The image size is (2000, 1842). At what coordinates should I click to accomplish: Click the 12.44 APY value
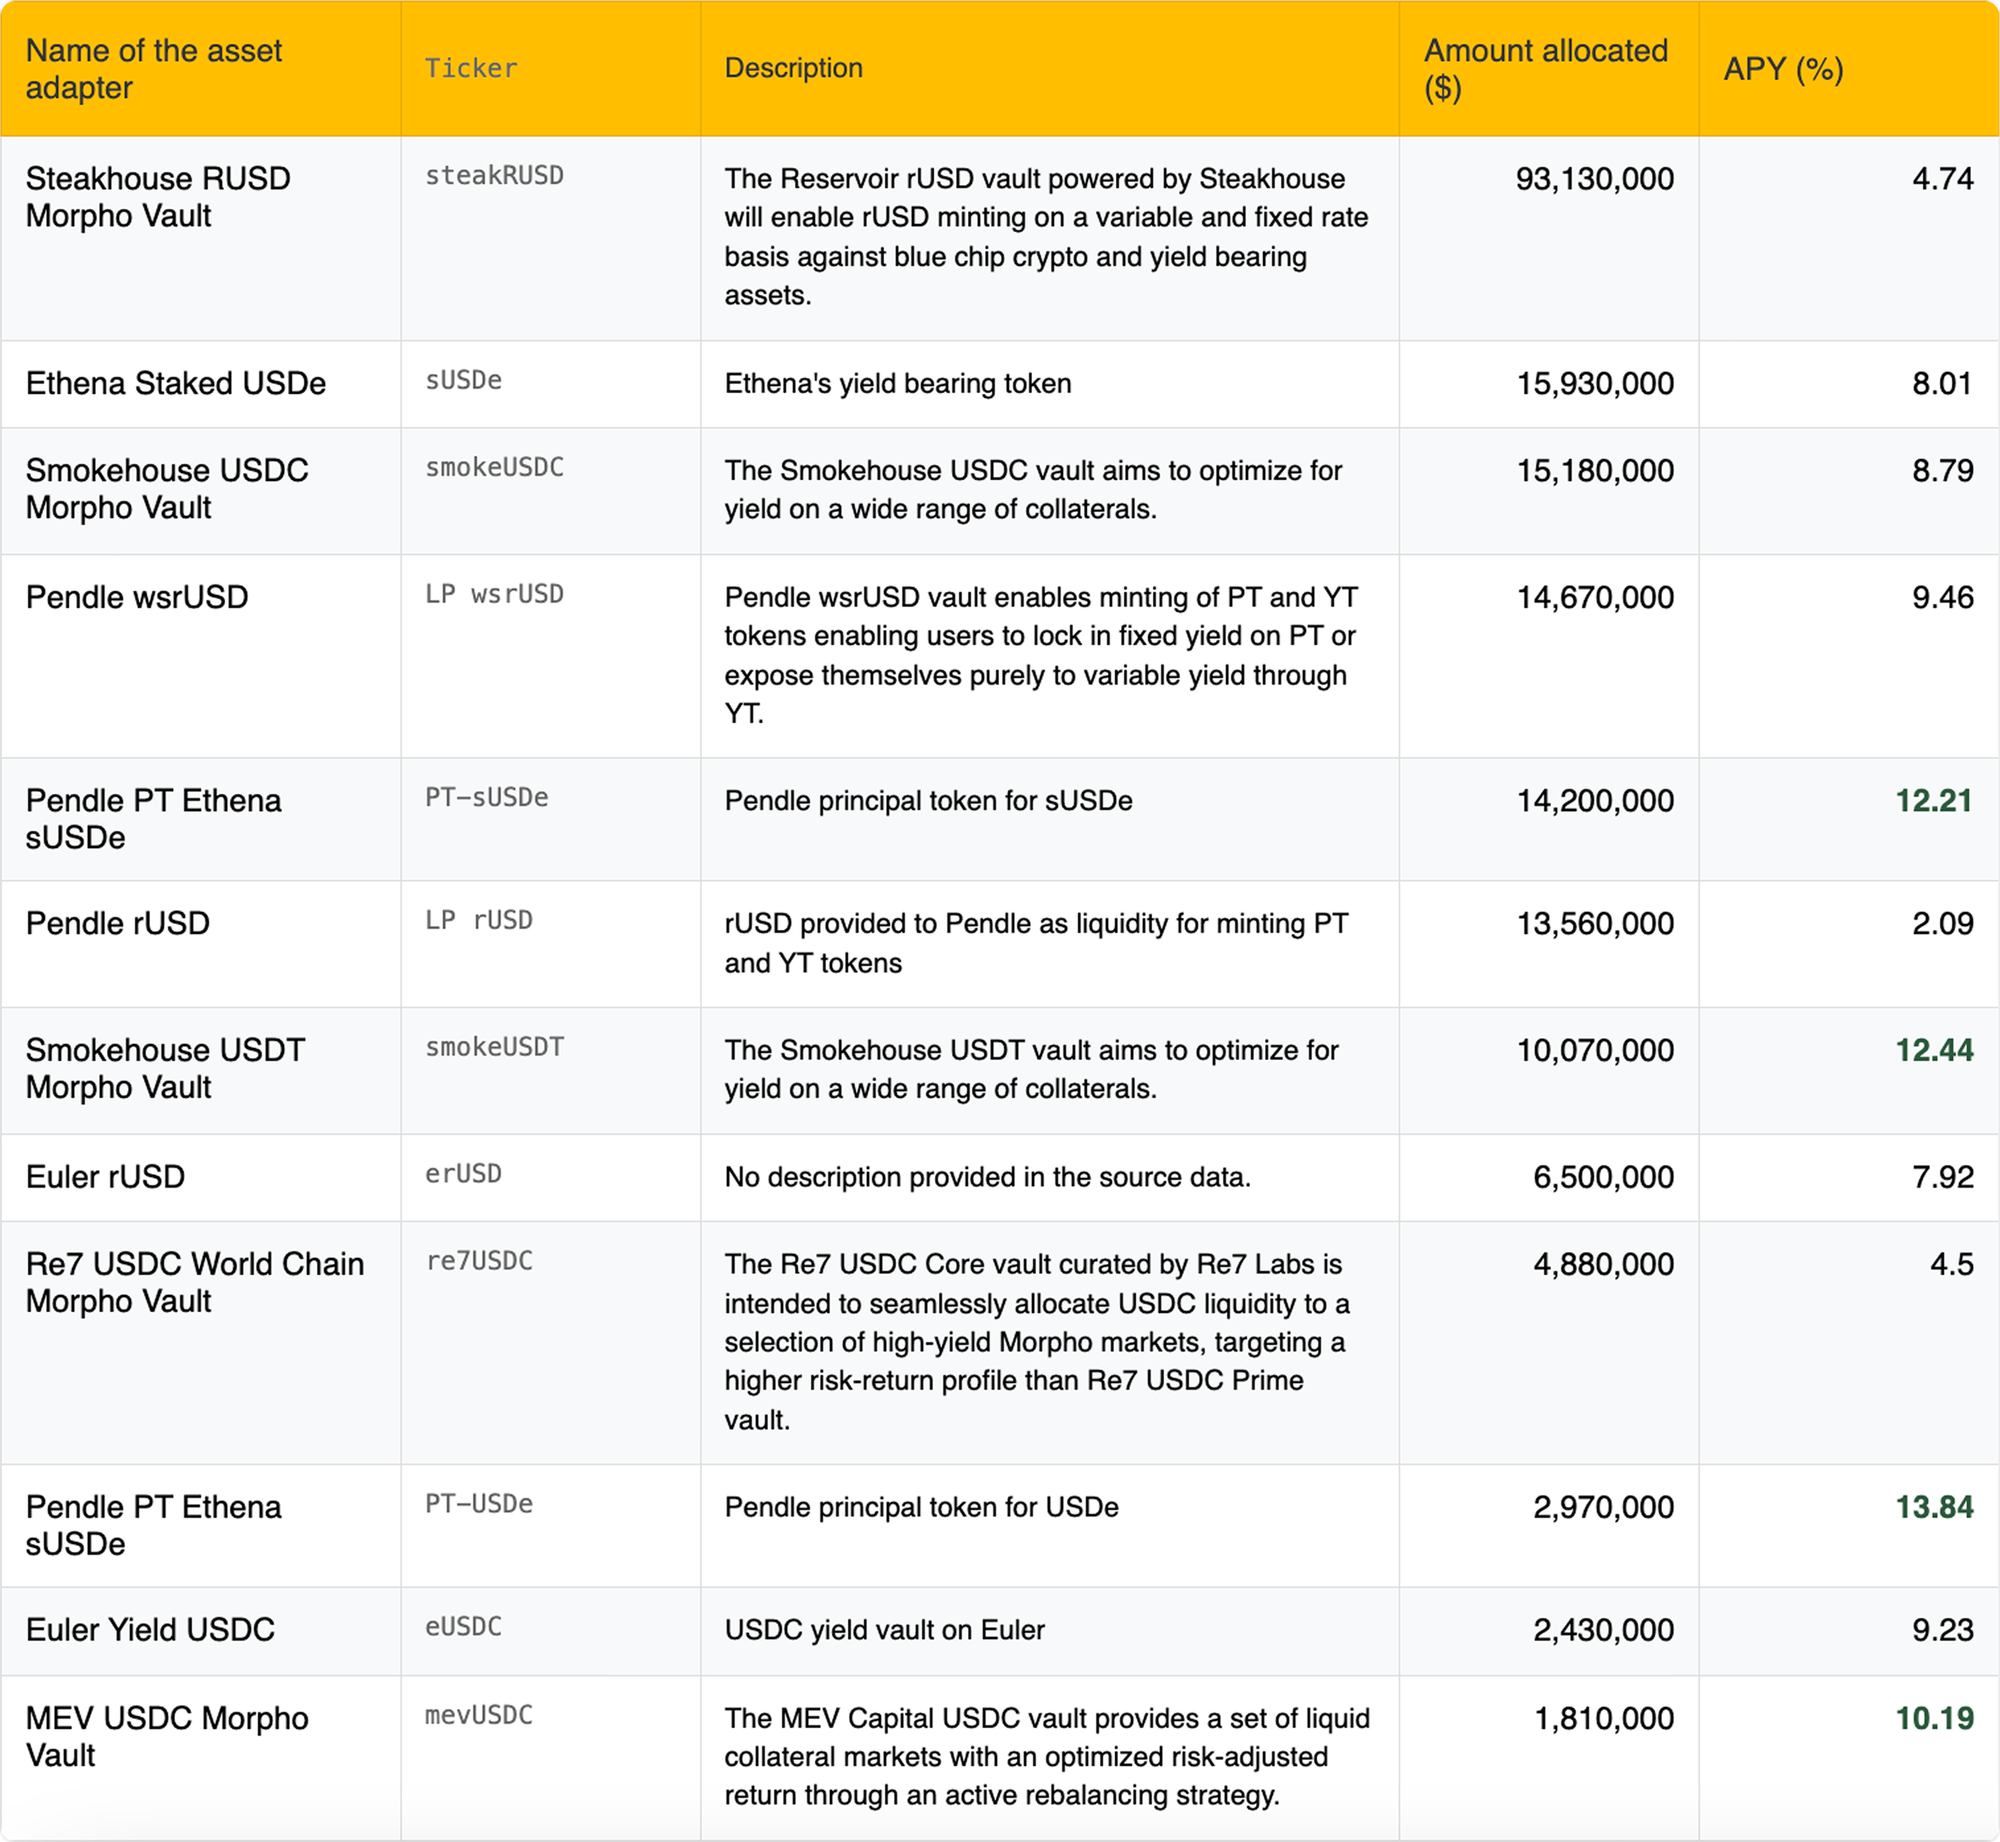(1933, 1050)
